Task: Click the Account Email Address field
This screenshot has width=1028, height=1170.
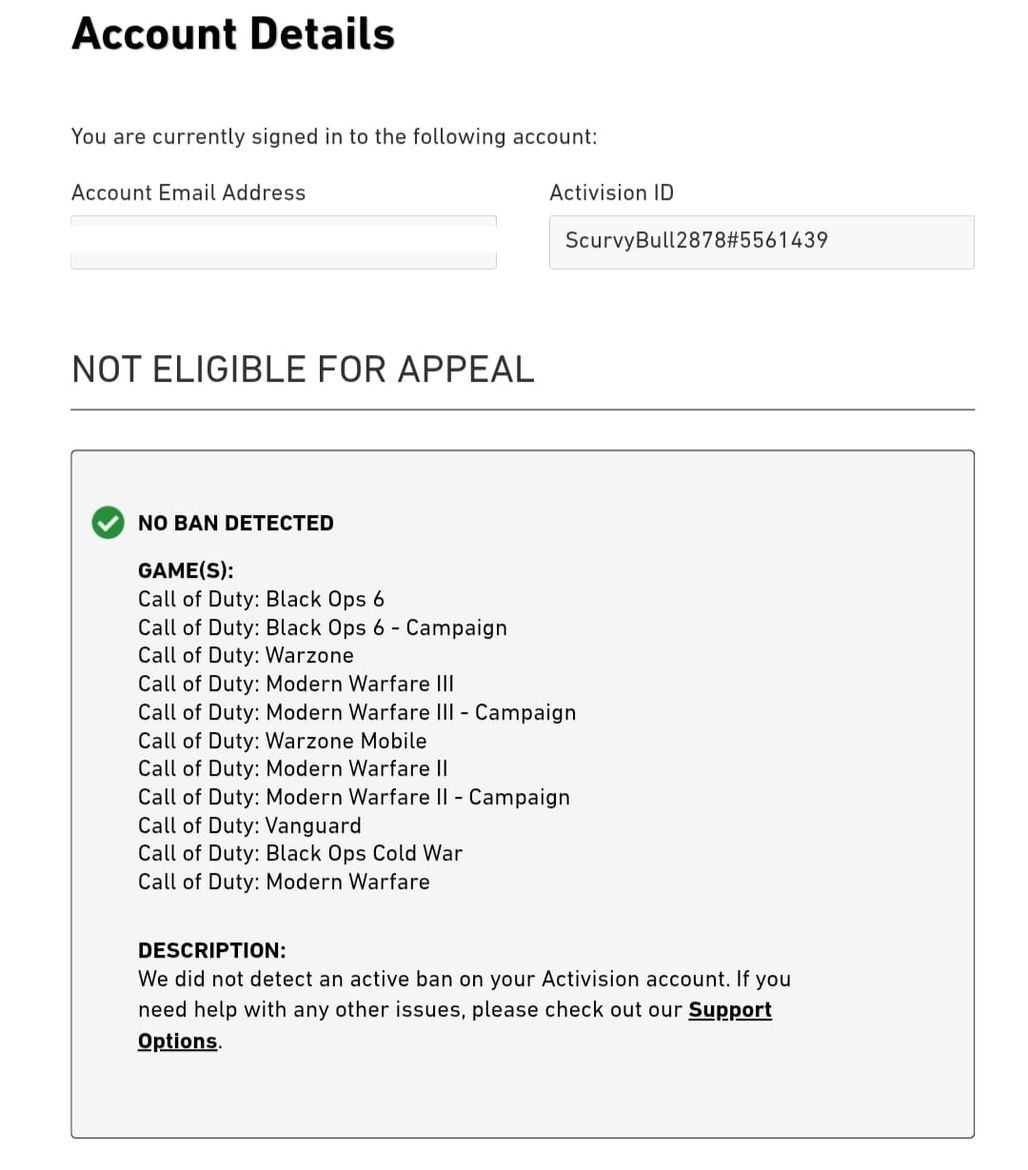Action: 283,242
